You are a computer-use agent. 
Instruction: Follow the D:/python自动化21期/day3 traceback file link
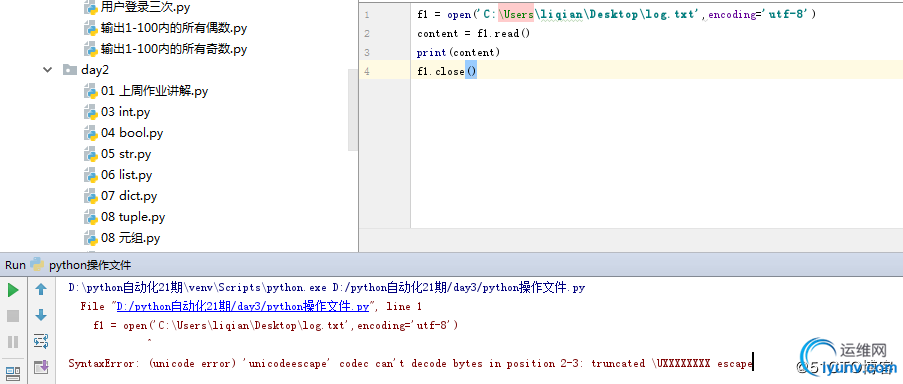click(x=242, y=306)
